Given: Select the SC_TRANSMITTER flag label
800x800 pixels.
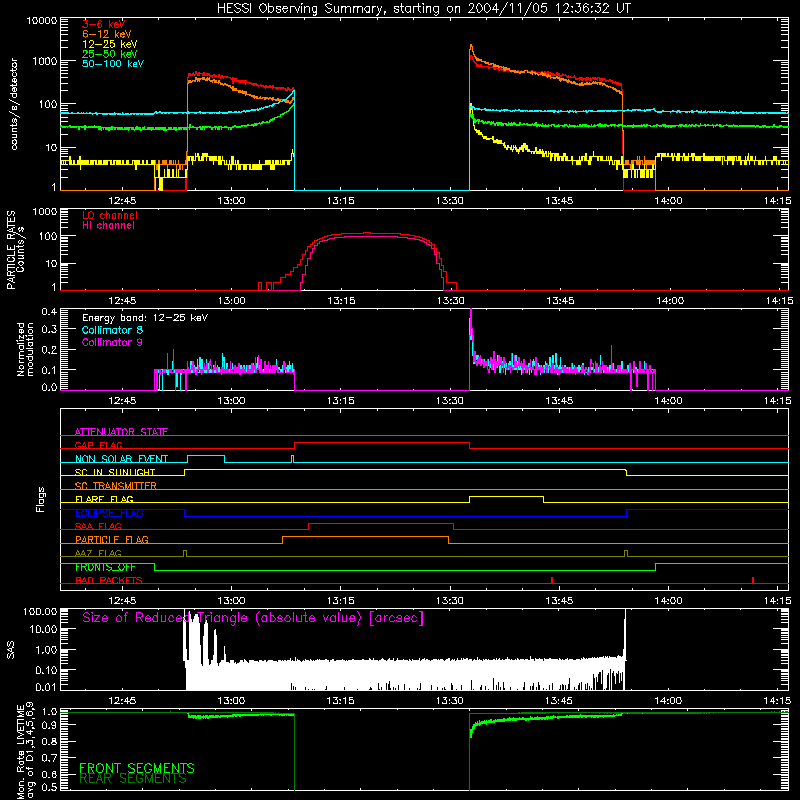Looking at the screenshot, I should 116,485.
